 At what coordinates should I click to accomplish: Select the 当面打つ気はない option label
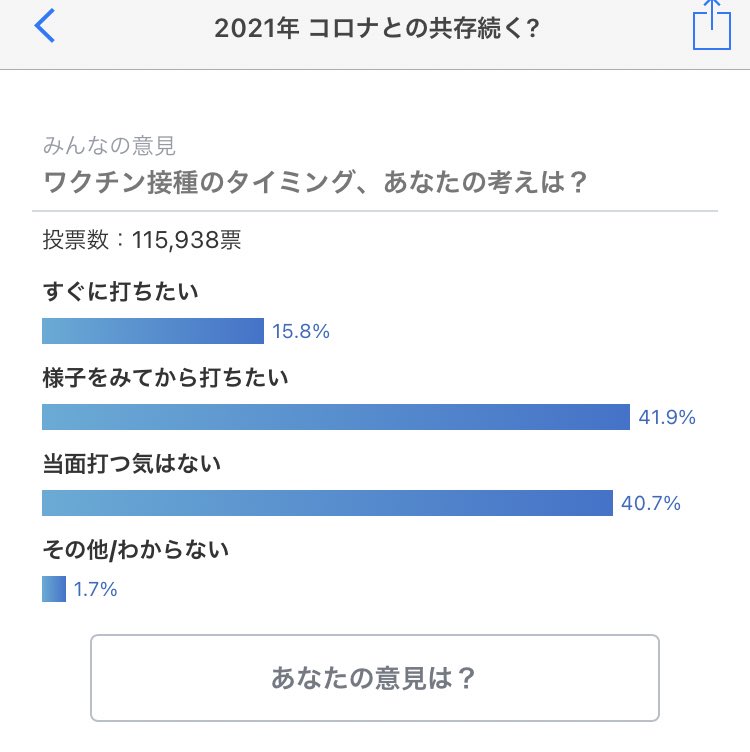132,464
